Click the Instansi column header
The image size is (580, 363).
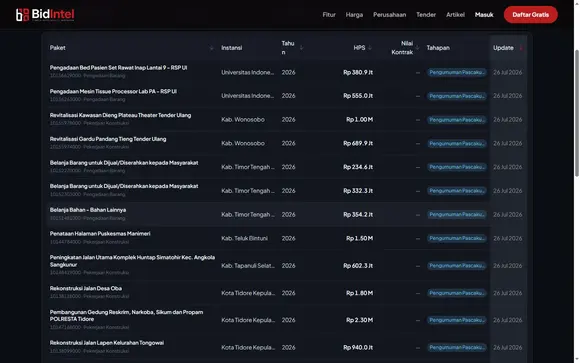pos(232,48)
